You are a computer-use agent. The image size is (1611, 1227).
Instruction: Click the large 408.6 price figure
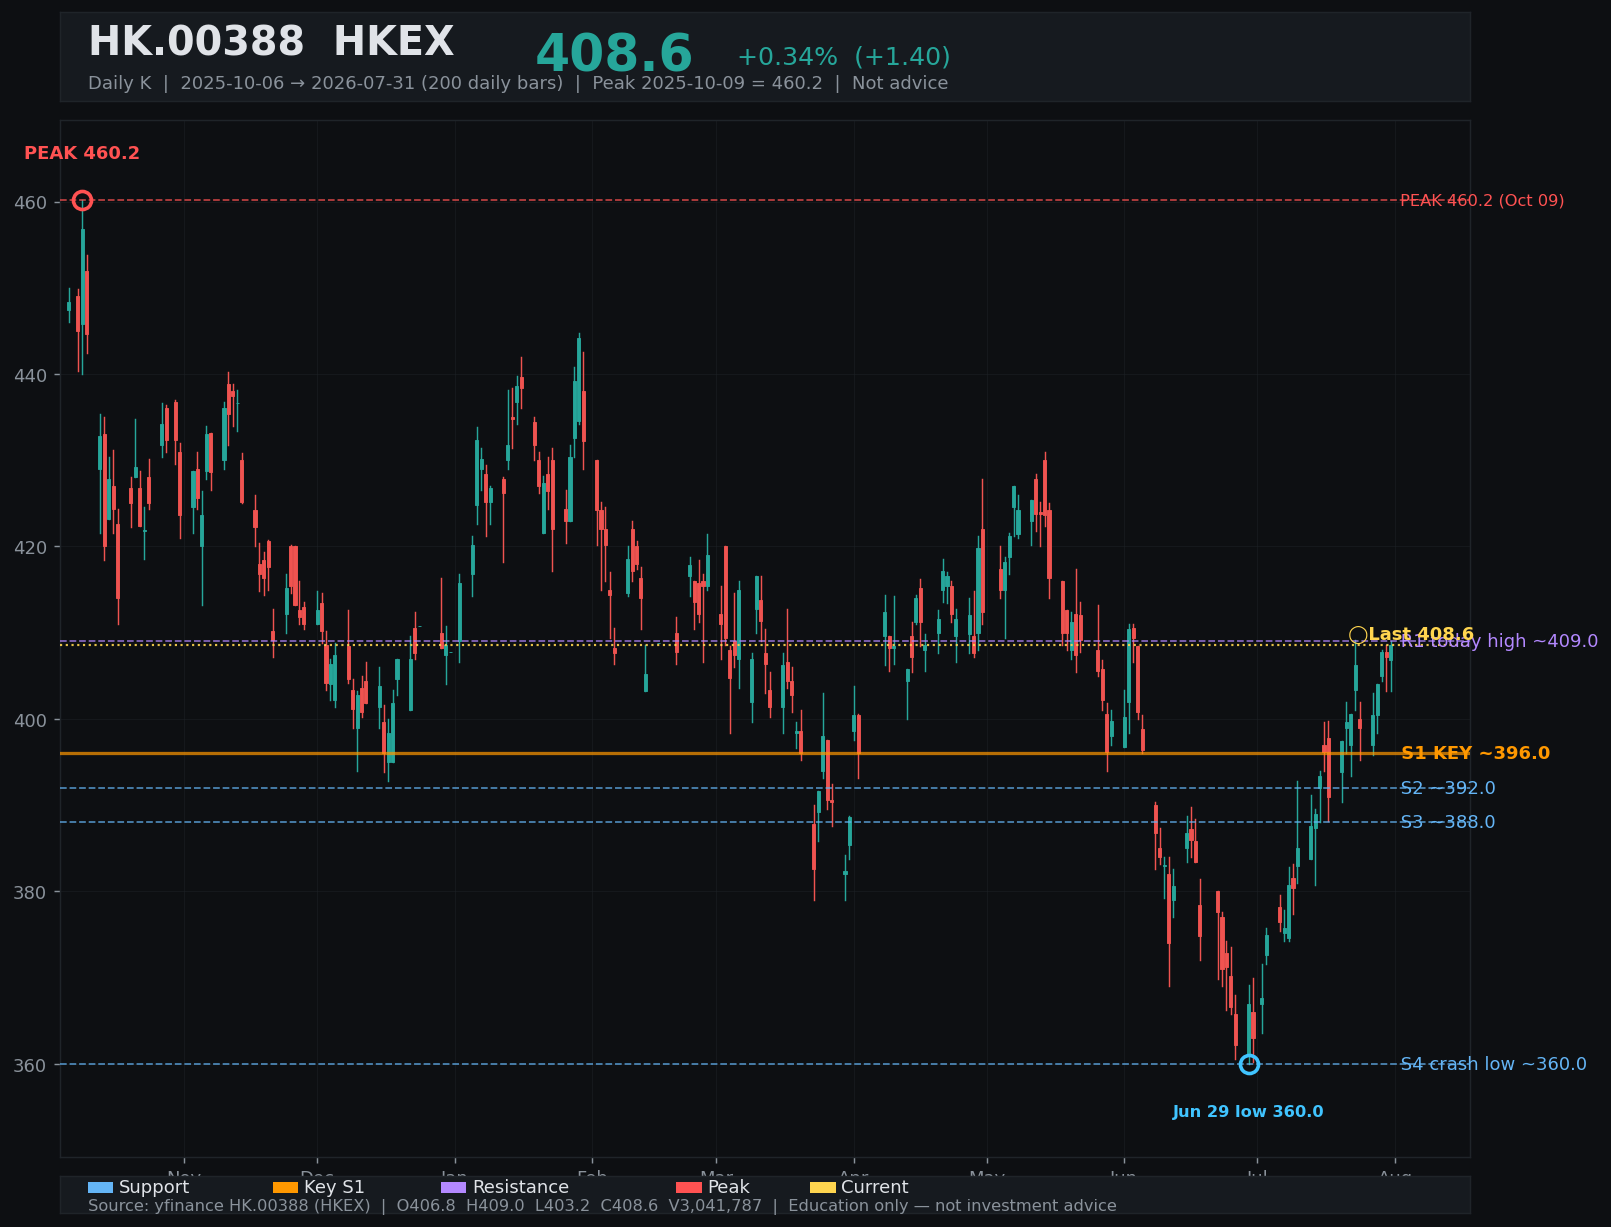tap(614, 55)
